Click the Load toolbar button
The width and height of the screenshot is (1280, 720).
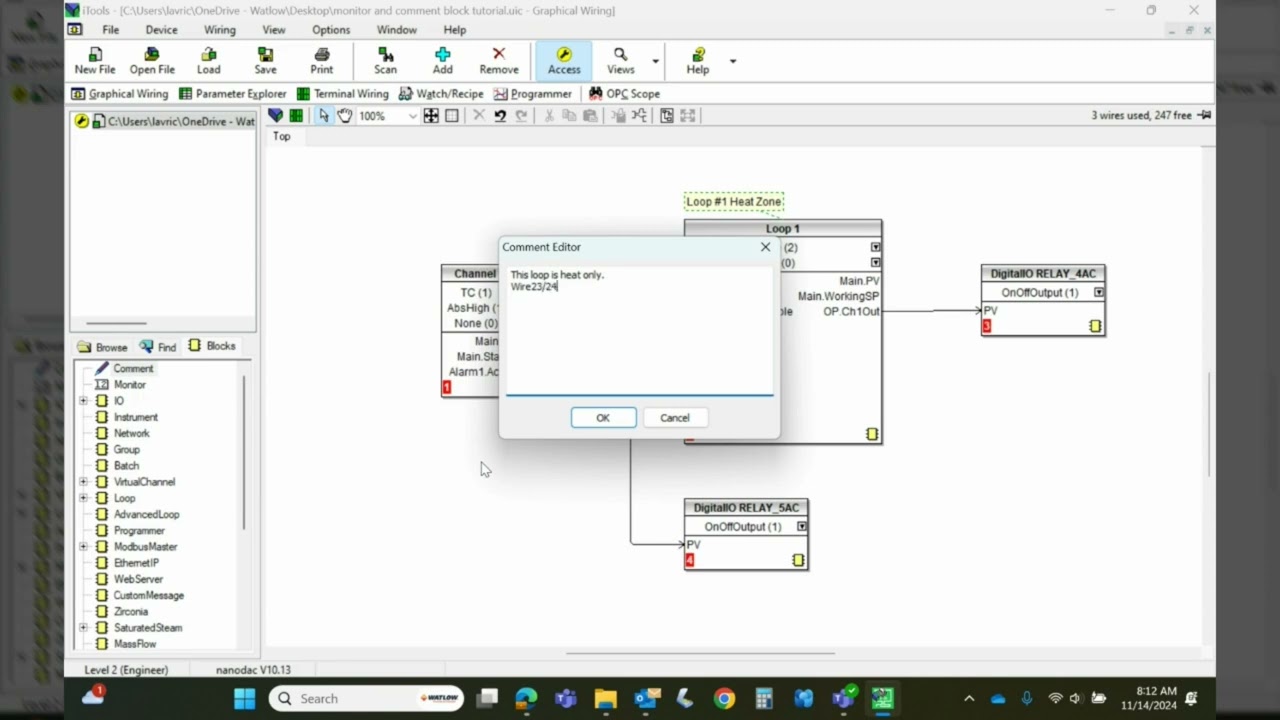(x=208, y=61)
